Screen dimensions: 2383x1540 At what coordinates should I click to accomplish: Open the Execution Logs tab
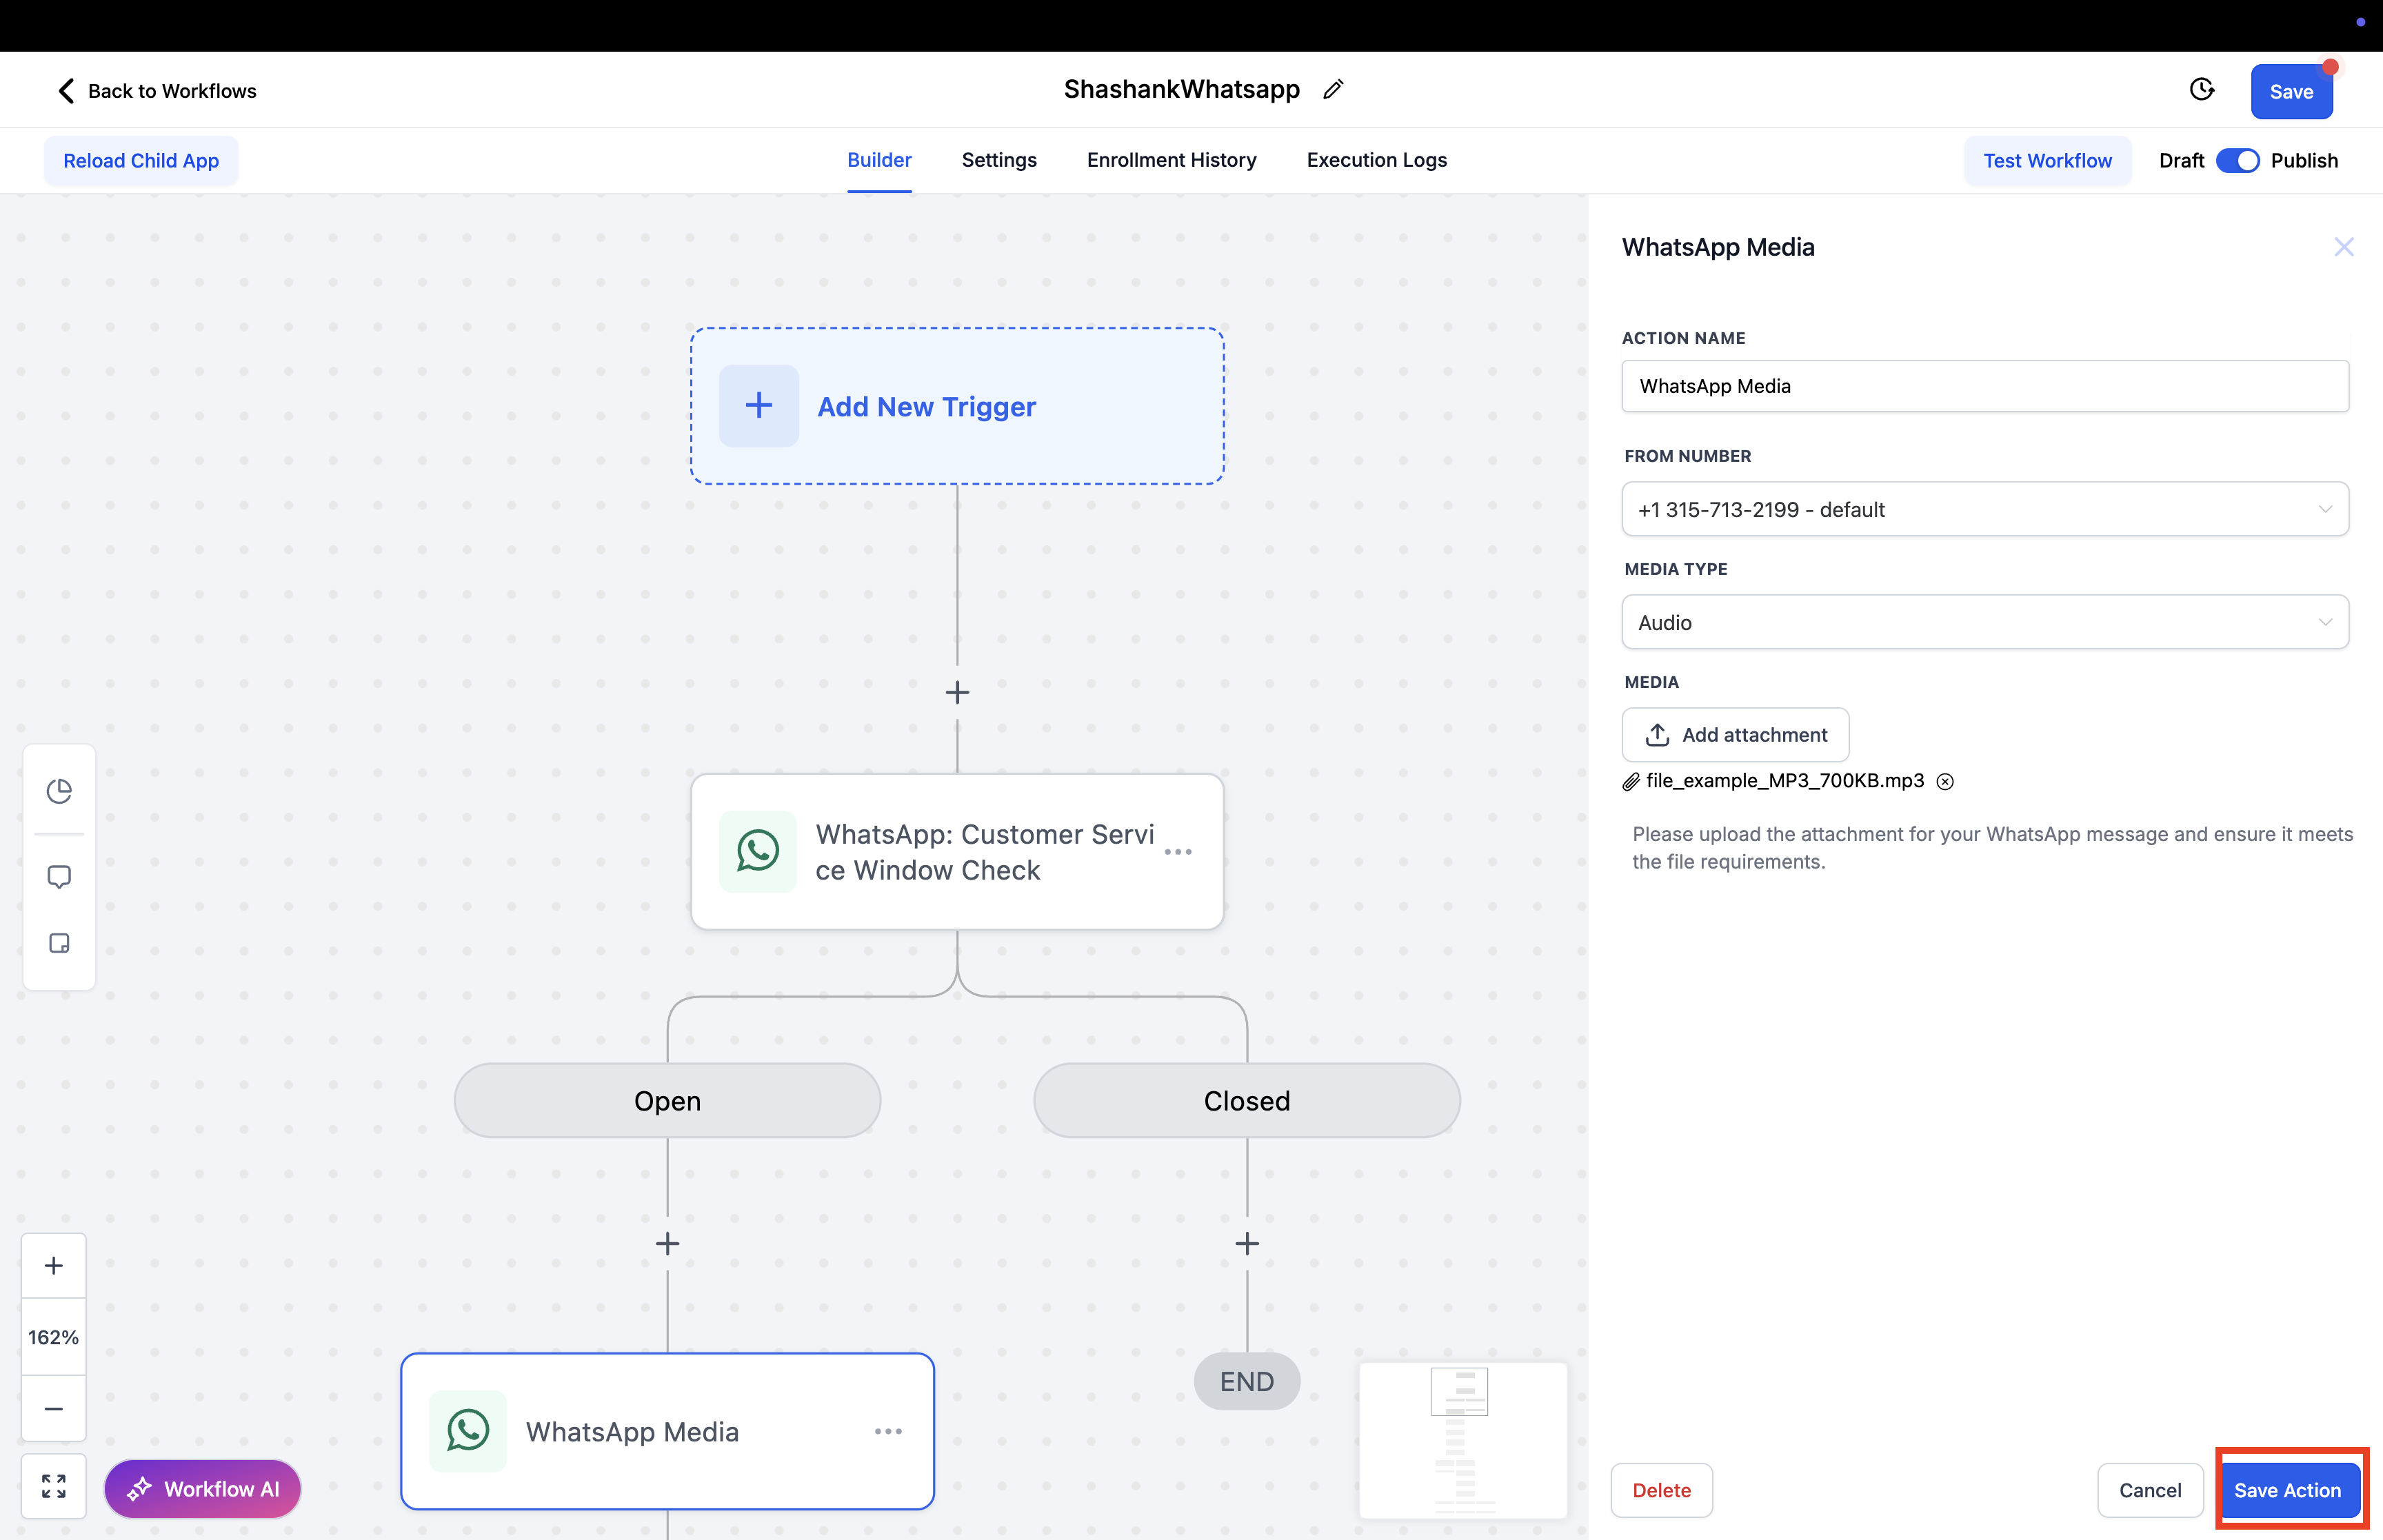point(1376,160)
